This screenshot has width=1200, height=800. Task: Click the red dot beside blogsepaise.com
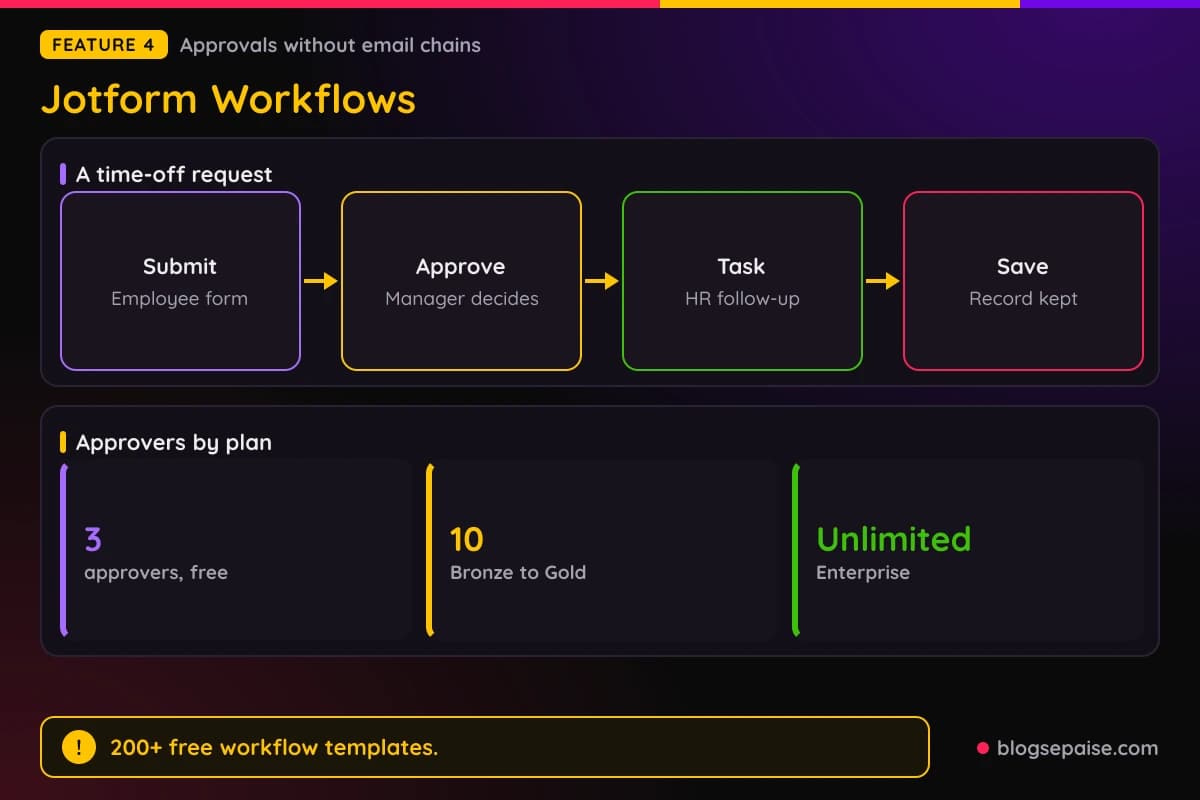pos(982,748)
